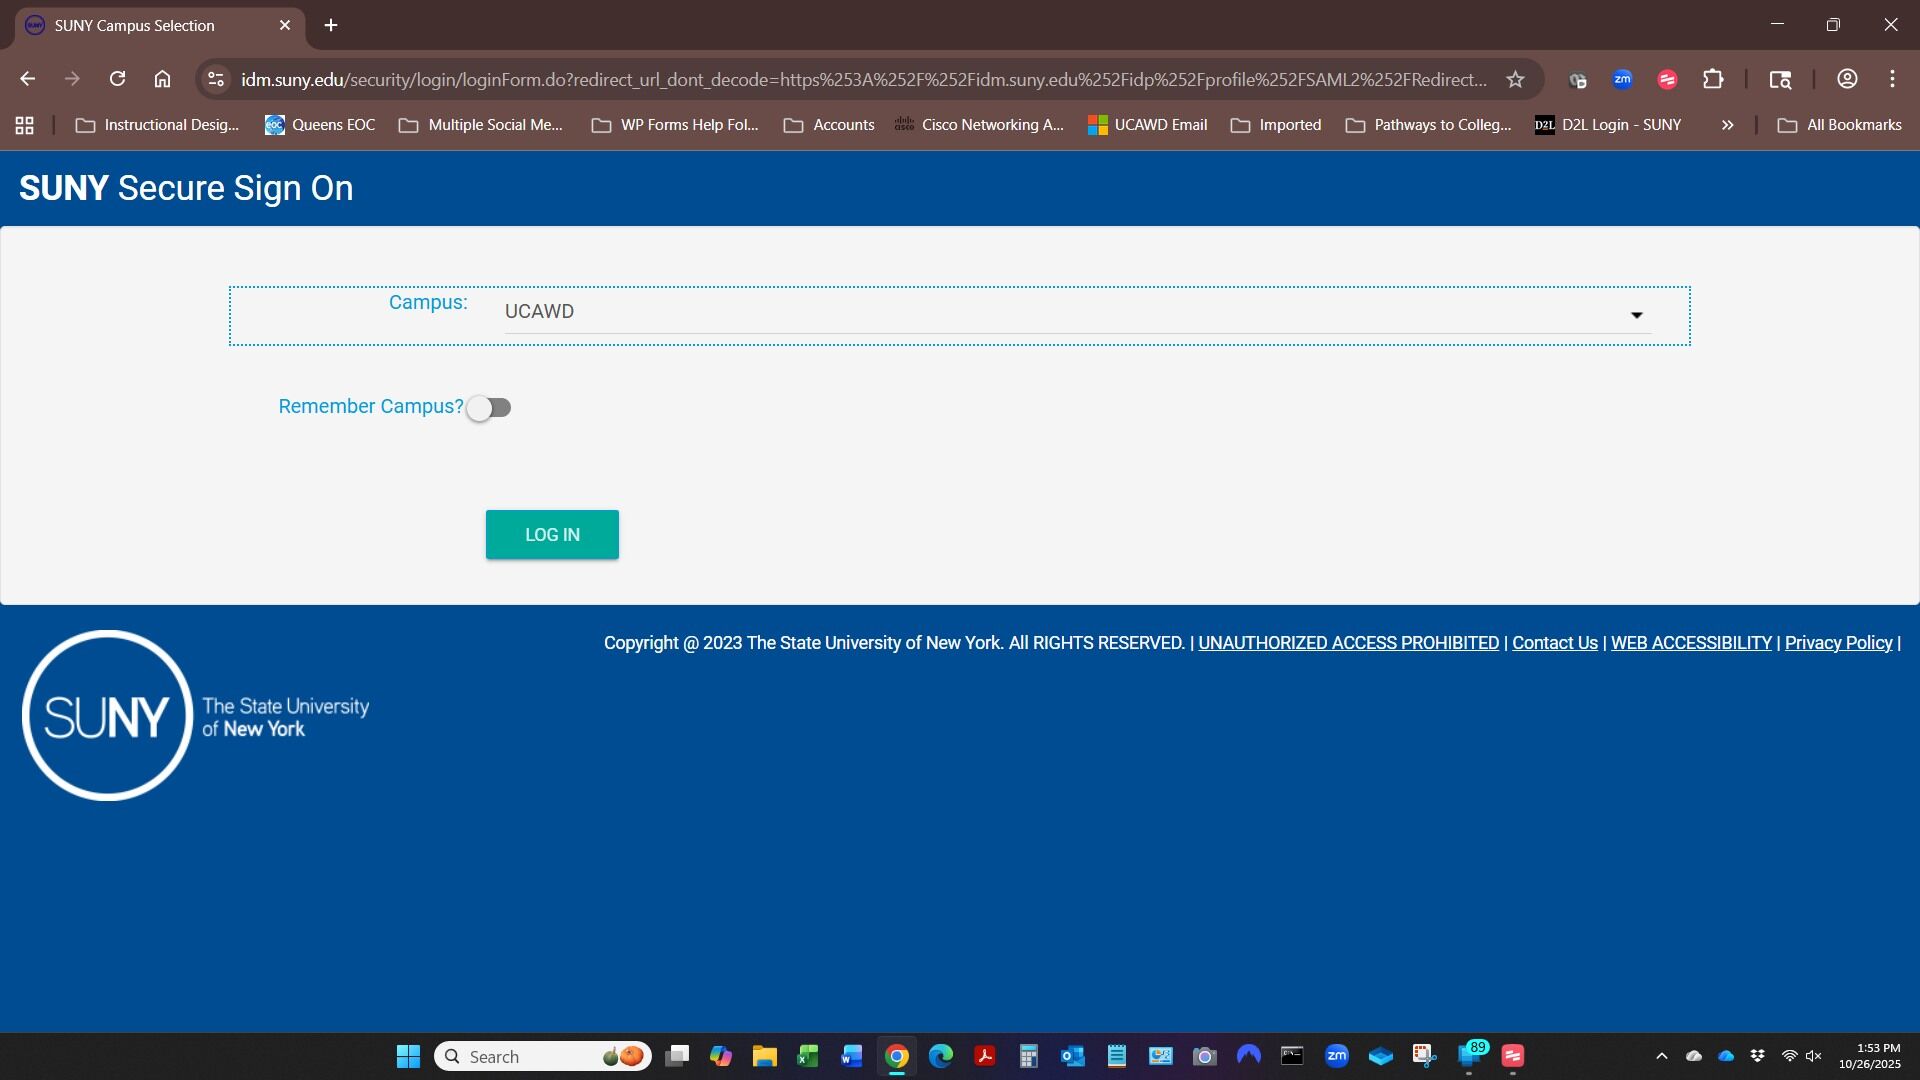Click the LOG IN button

tap(552, 535)
